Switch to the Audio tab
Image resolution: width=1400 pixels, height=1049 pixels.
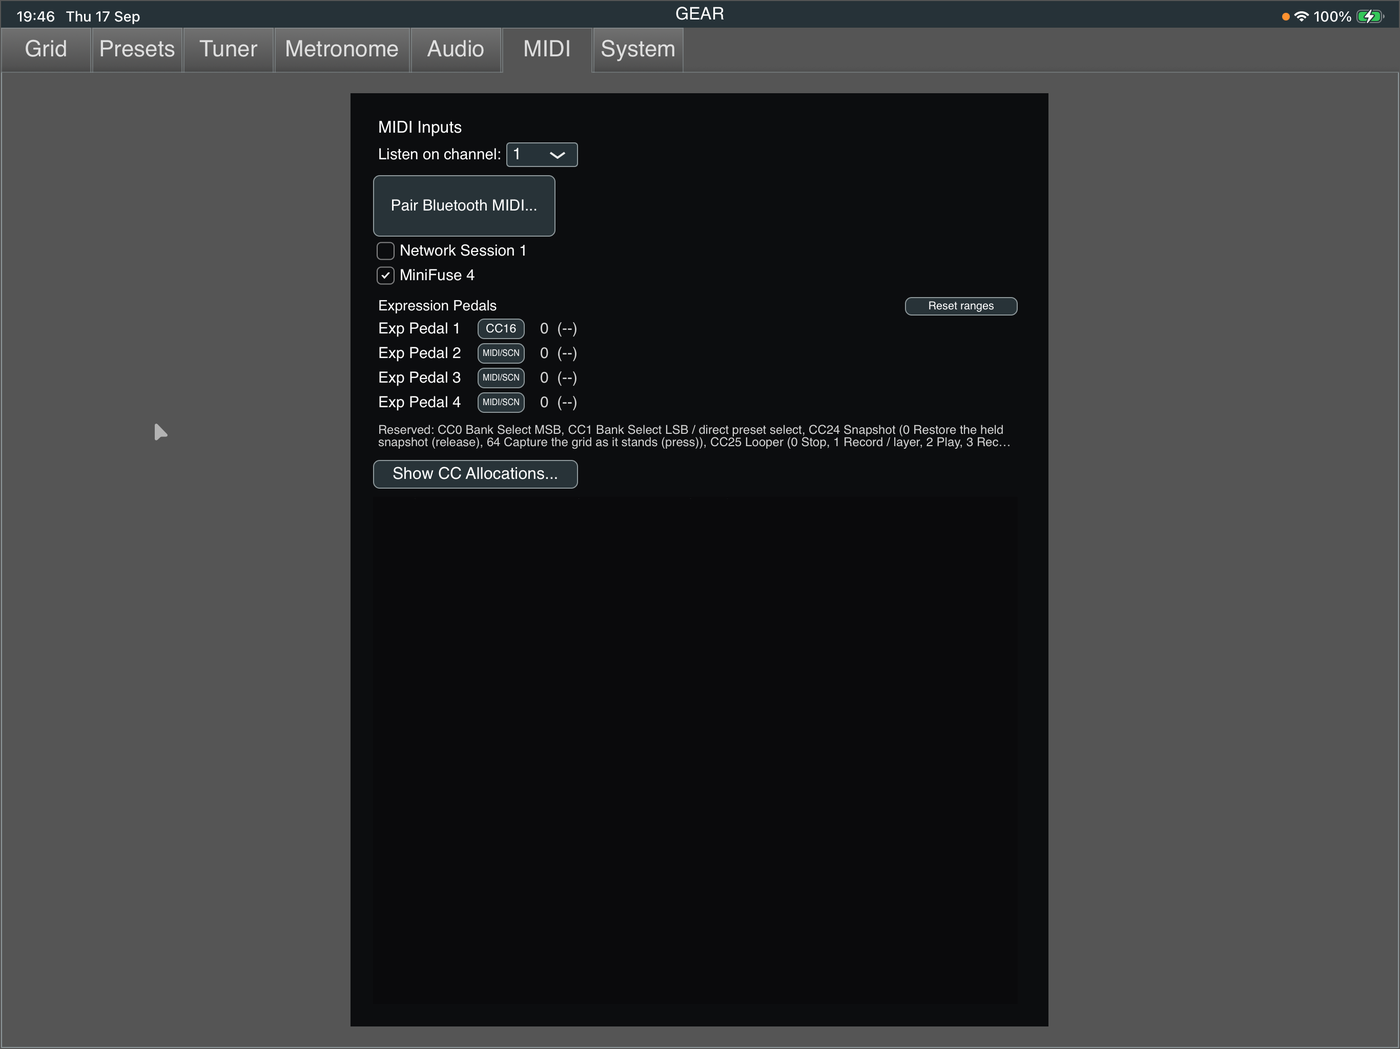[456, 50]
